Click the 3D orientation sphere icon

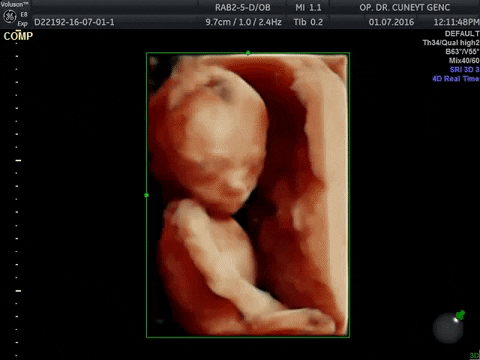point(448,328)
